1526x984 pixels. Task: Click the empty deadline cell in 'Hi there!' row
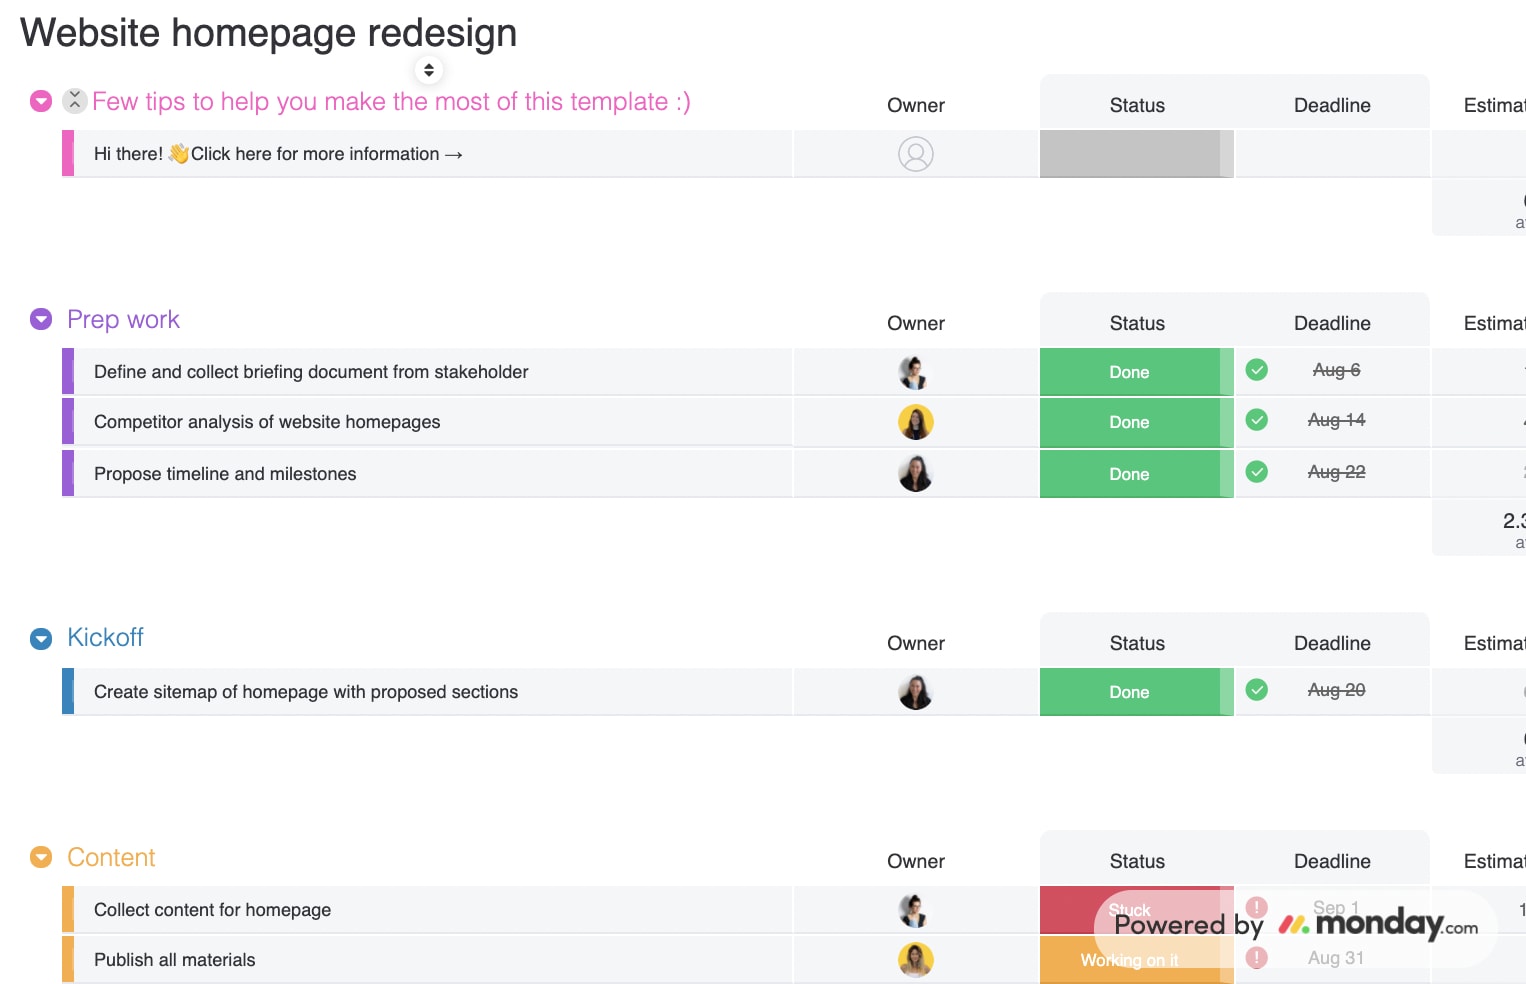click(x=1332, y=154)
